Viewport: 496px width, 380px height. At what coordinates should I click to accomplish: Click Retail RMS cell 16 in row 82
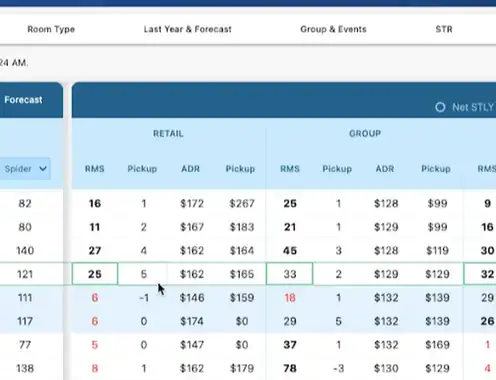tap(95, 203)
